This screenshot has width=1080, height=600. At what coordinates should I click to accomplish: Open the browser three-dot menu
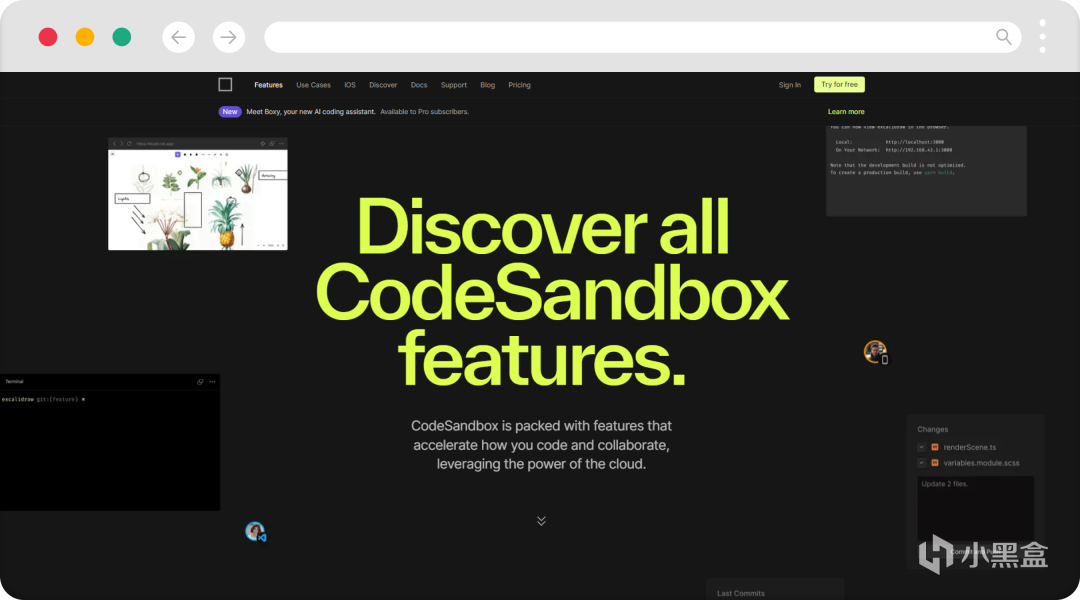pos(1042,37)
